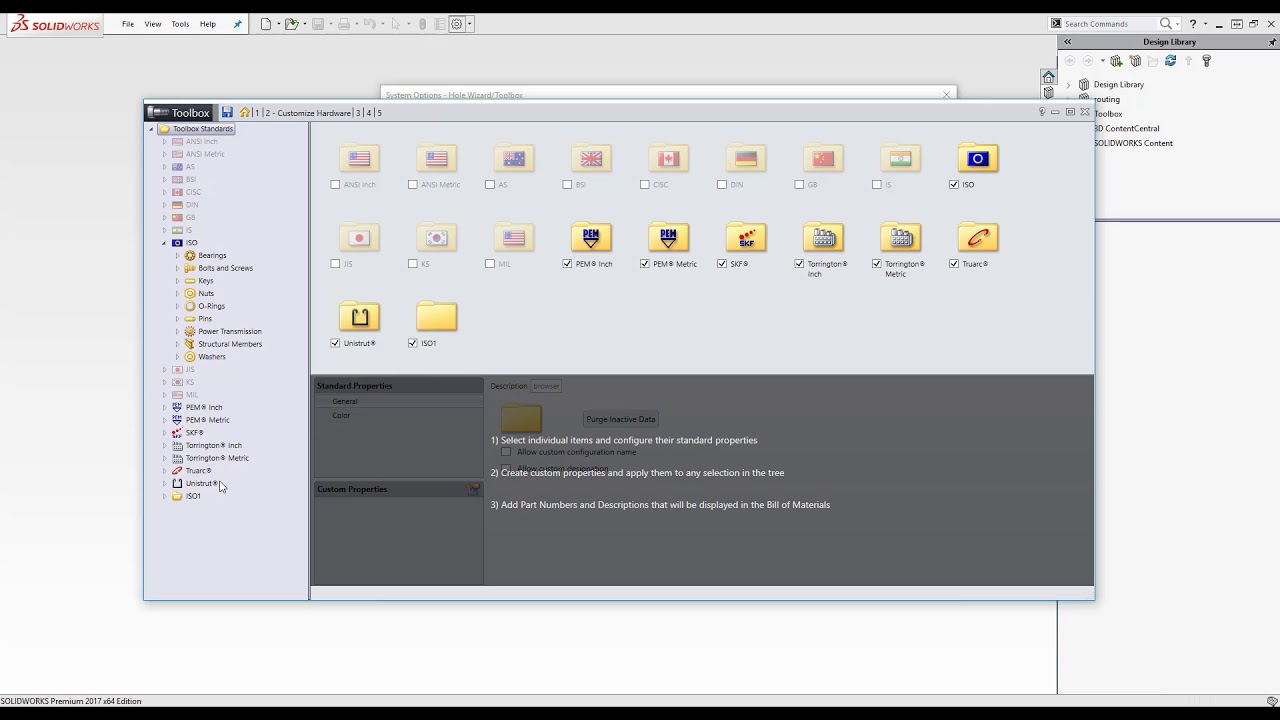Click the Search Commands input field
The height and width of the screenshot is (720, 1280).
[1108, 24]
